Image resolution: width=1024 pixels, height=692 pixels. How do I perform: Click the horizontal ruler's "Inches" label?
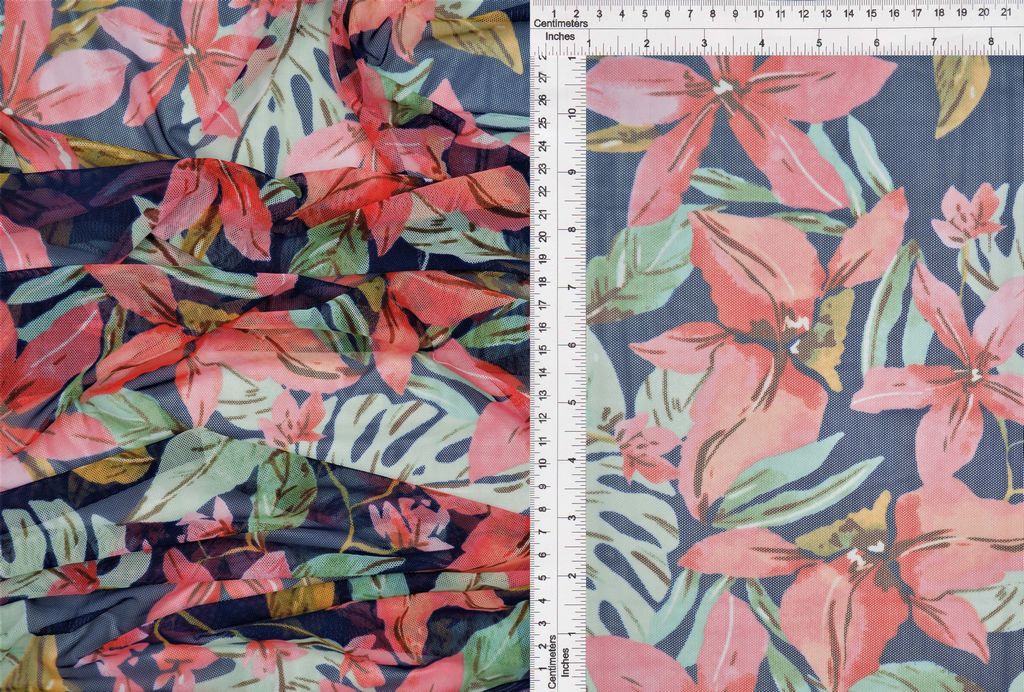[560, 37]
